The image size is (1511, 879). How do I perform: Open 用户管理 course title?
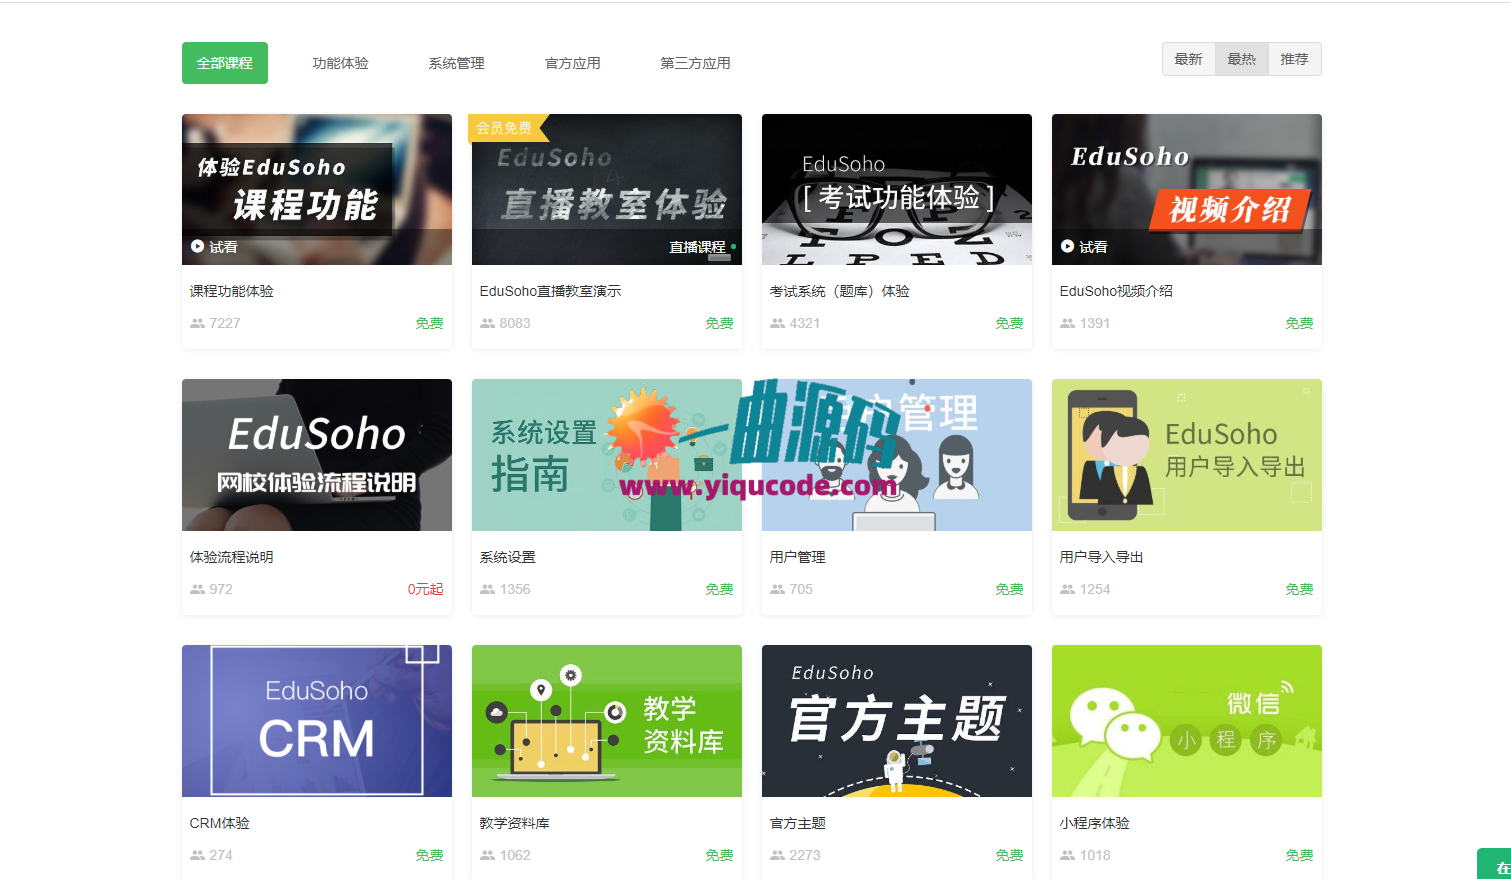point(798,557)
